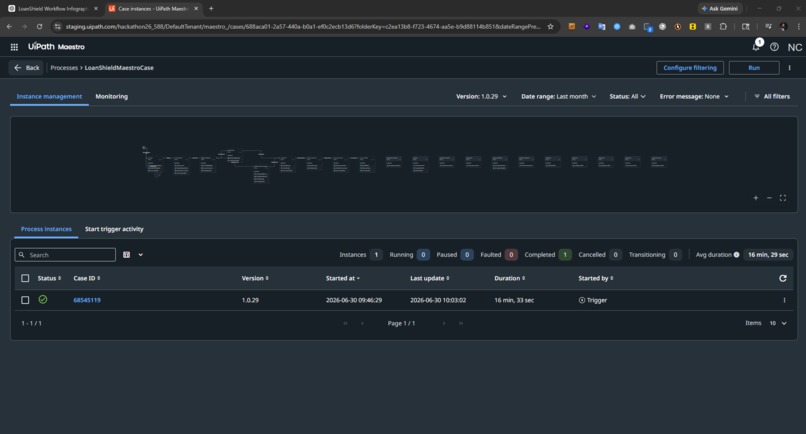Viewport: 806px width, 434px height.
Task: Open the UiPath apps grid launcher
Action: 14,47
